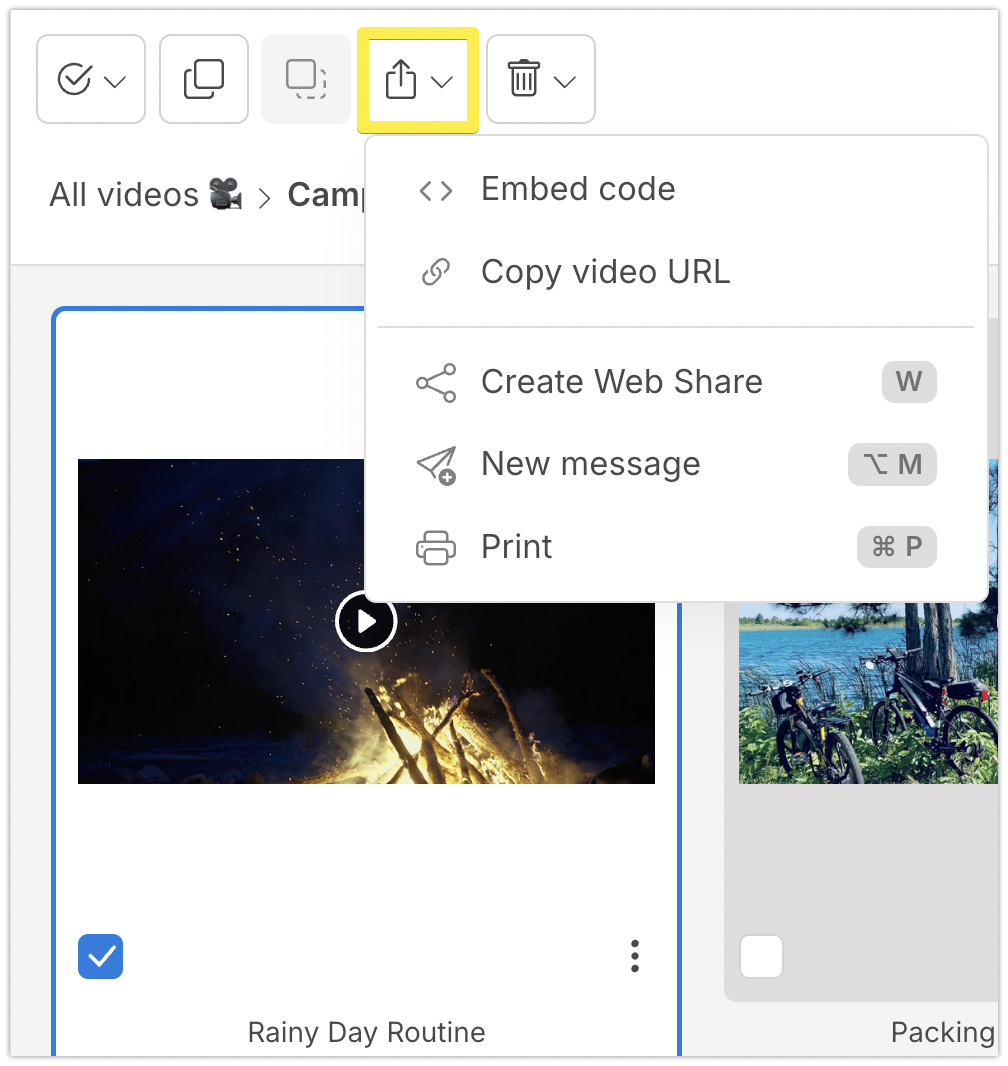Click the greyed-out dashed squares toolbar icon
This screenshot has height=1066, width=1008.
click(306, 79)
